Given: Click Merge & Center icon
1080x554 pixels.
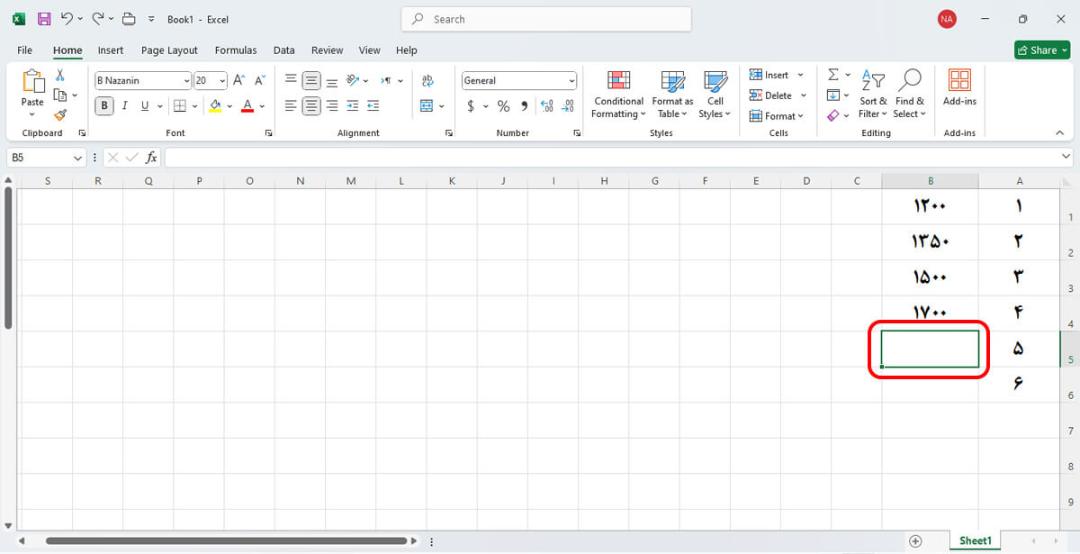Looking at the screenshot, I should [x=427, y=105].
